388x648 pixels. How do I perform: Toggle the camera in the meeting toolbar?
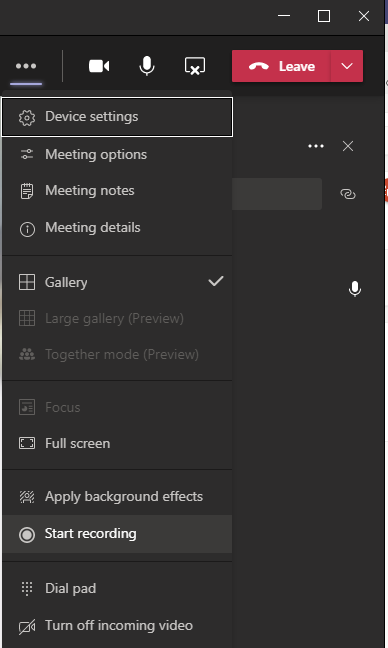click(99, 66)
